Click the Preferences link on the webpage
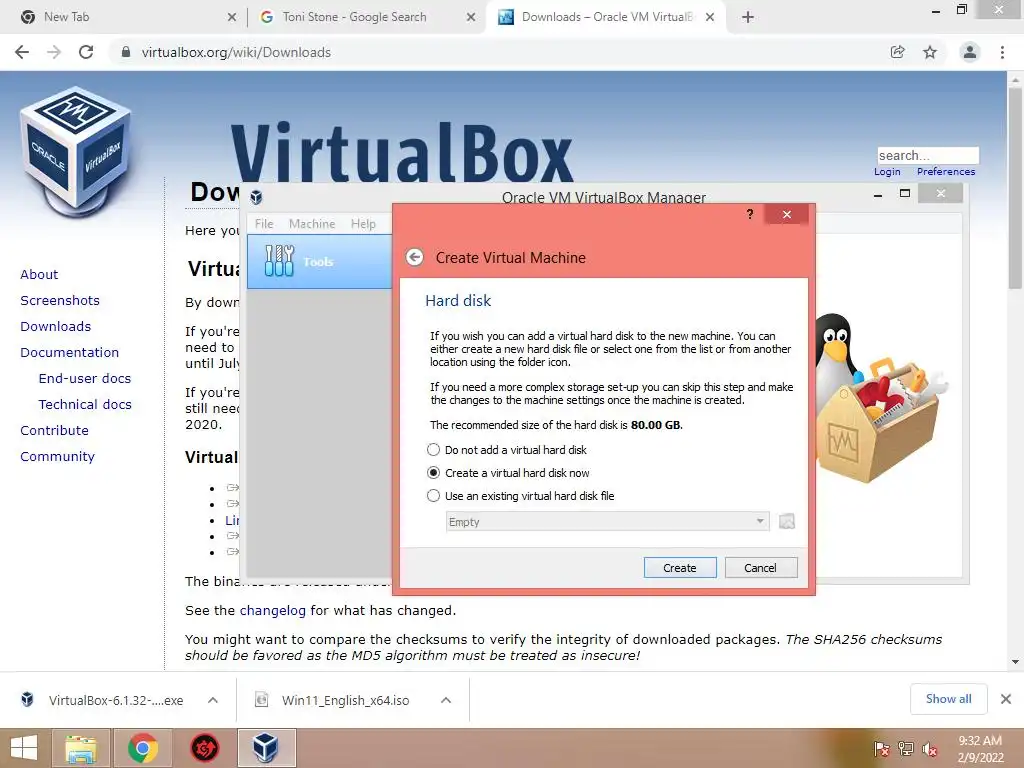This screenshot has width=1024, height=768. click(x=946, y=172)
